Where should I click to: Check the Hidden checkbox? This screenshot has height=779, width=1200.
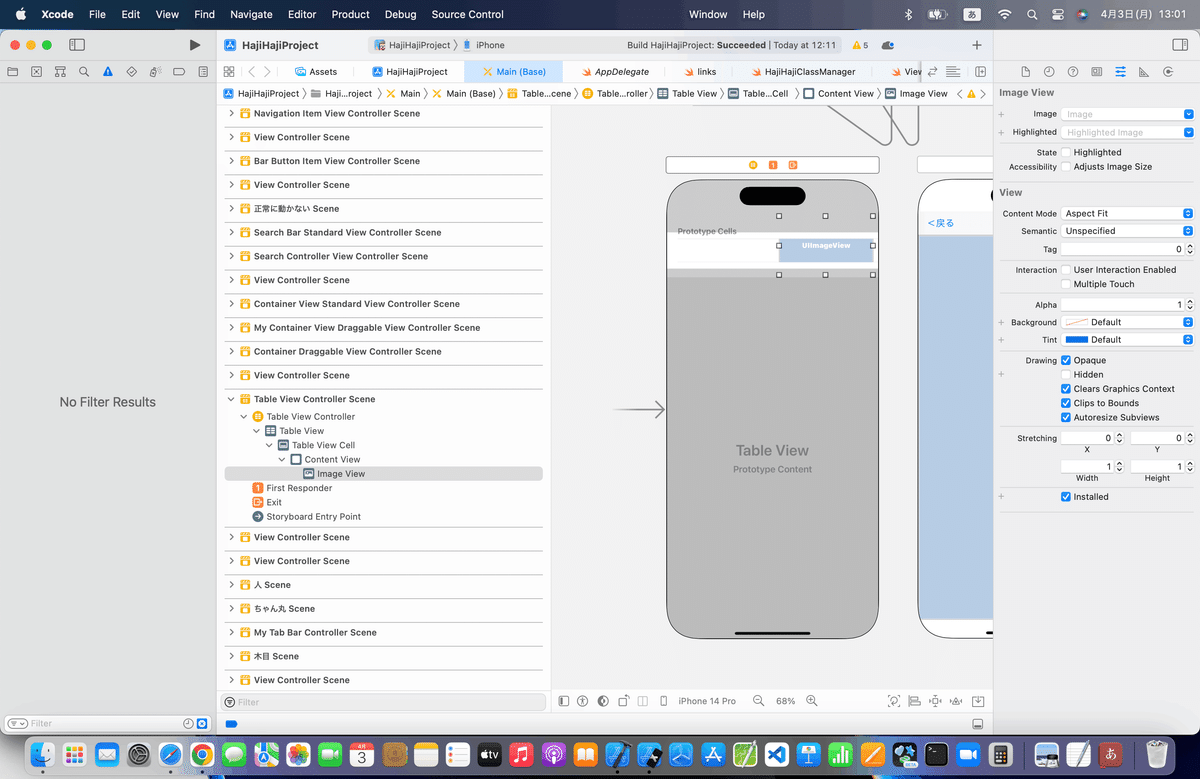pos(1066,374)
